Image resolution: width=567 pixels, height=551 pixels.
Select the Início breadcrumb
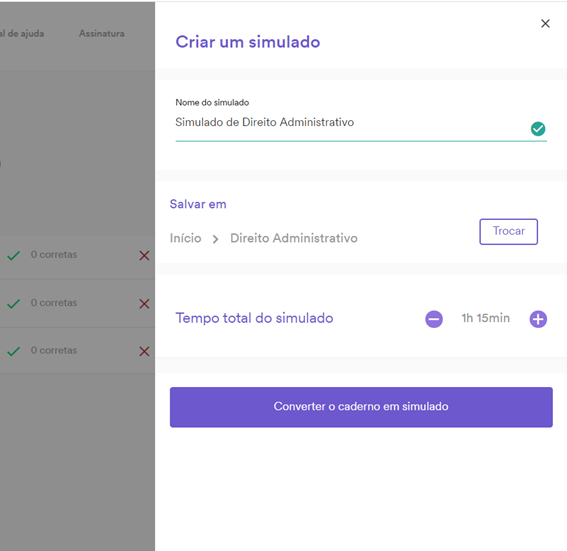click(186, 238)
